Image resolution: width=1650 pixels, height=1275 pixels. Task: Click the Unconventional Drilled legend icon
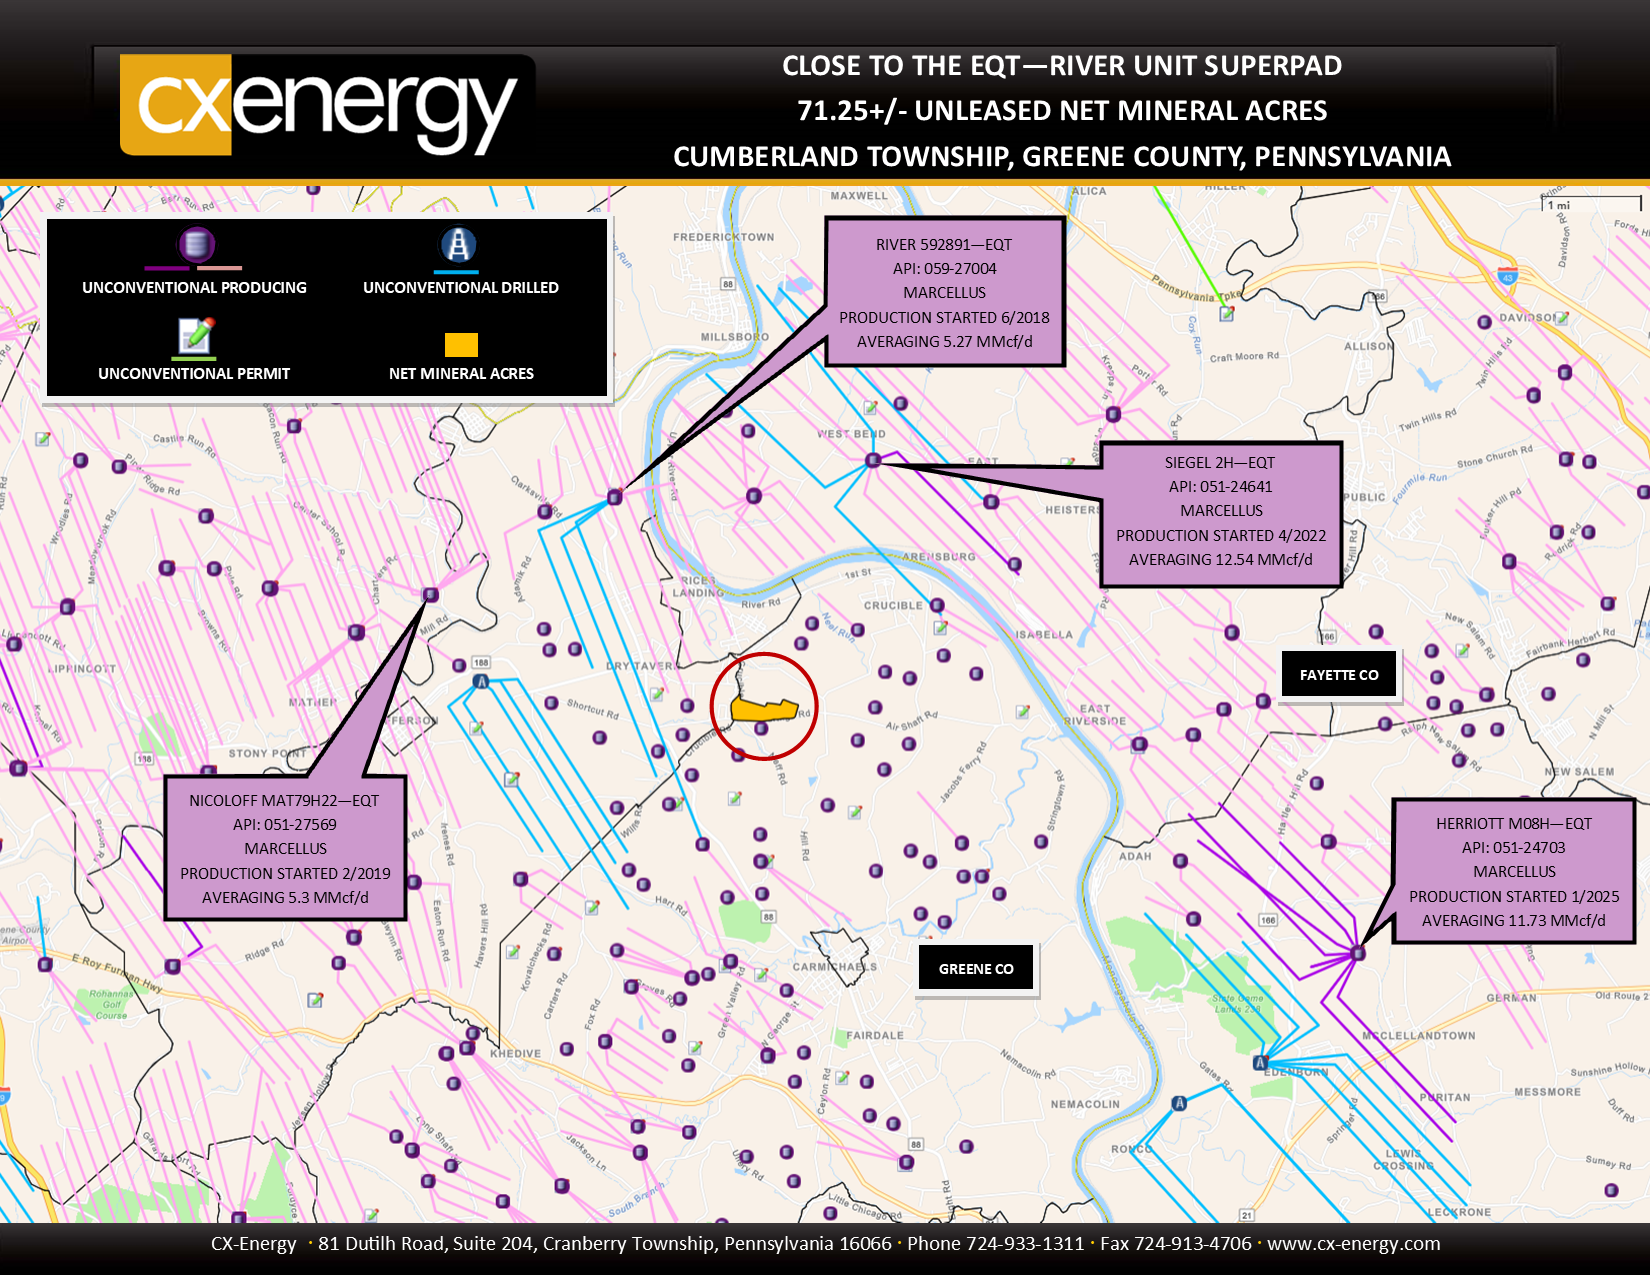[x=457, y=245]
